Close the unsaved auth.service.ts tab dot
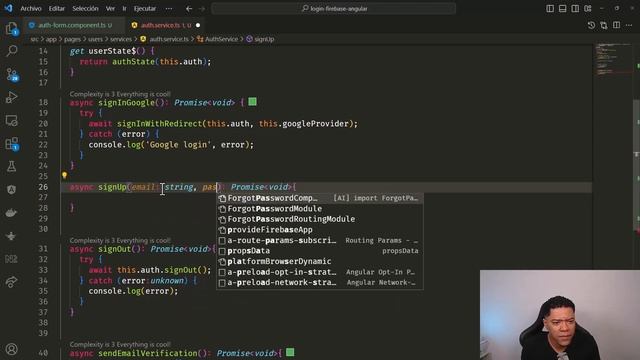Image resolution: width=640 pixels, height=360 pixels. (198, 25)
